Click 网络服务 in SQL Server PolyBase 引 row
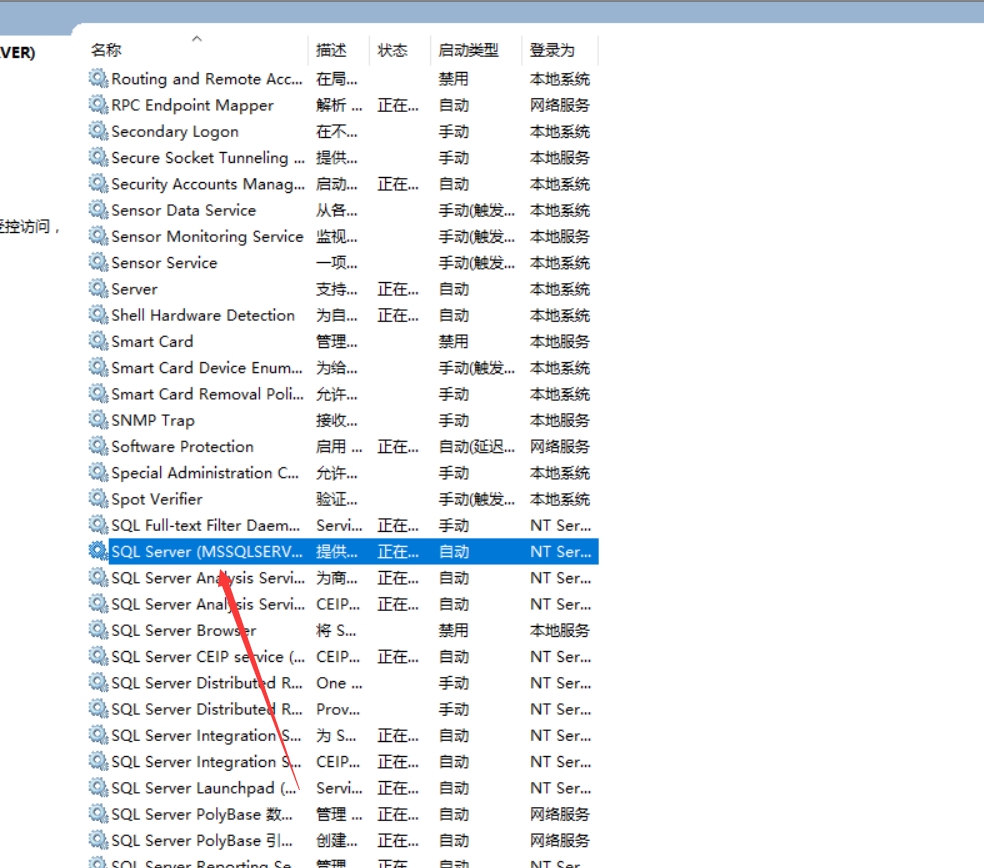 point(560,841)
